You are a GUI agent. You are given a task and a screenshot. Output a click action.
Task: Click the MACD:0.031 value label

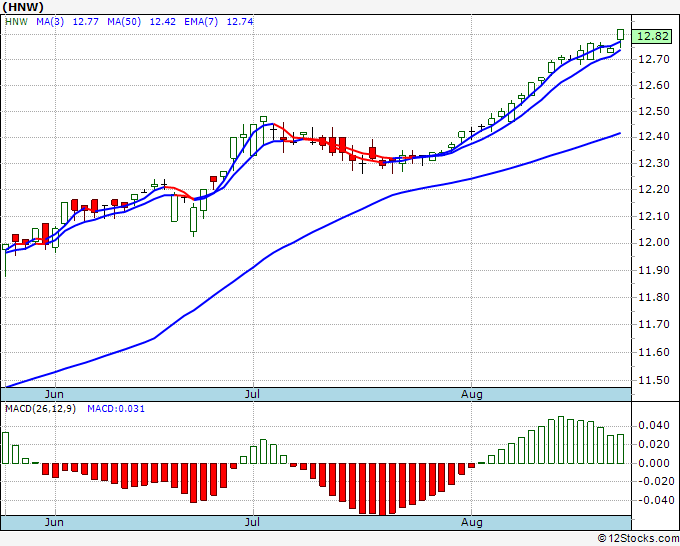pyautogui.click(x=116, y=409)
